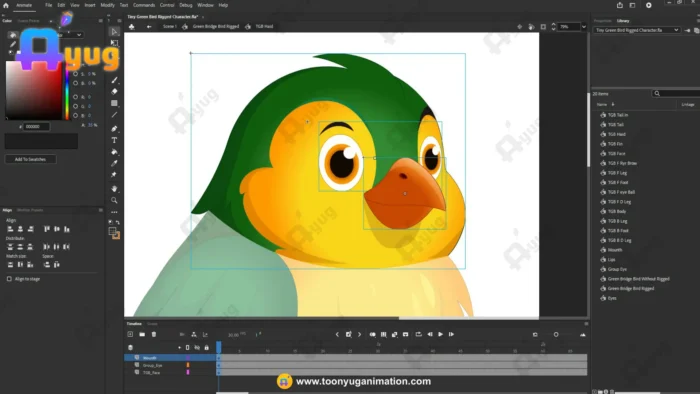This screenshot has width=700, height=394.
Task: Choose the Zoom magnifier tool
Action: 114,200
